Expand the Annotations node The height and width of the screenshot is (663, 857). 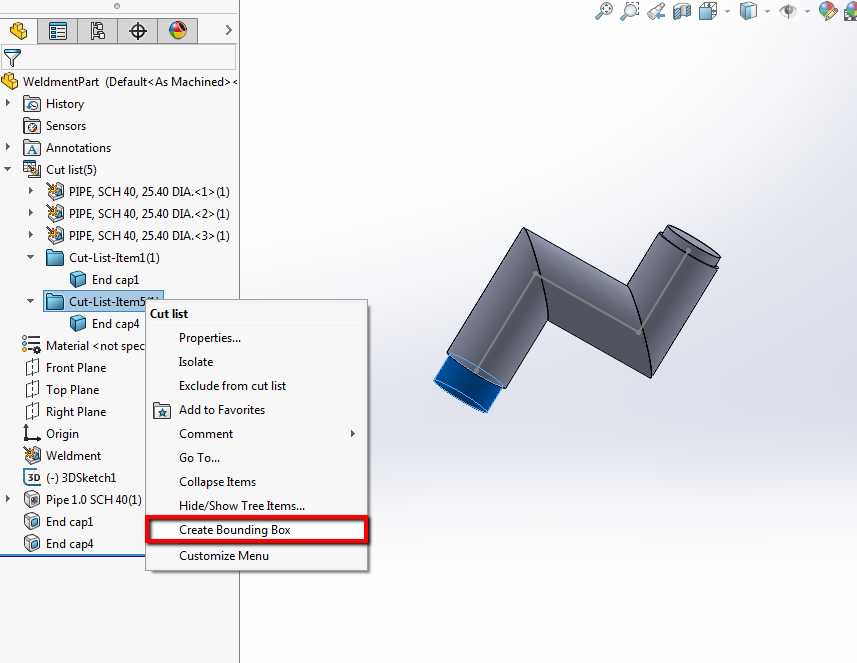8,147
